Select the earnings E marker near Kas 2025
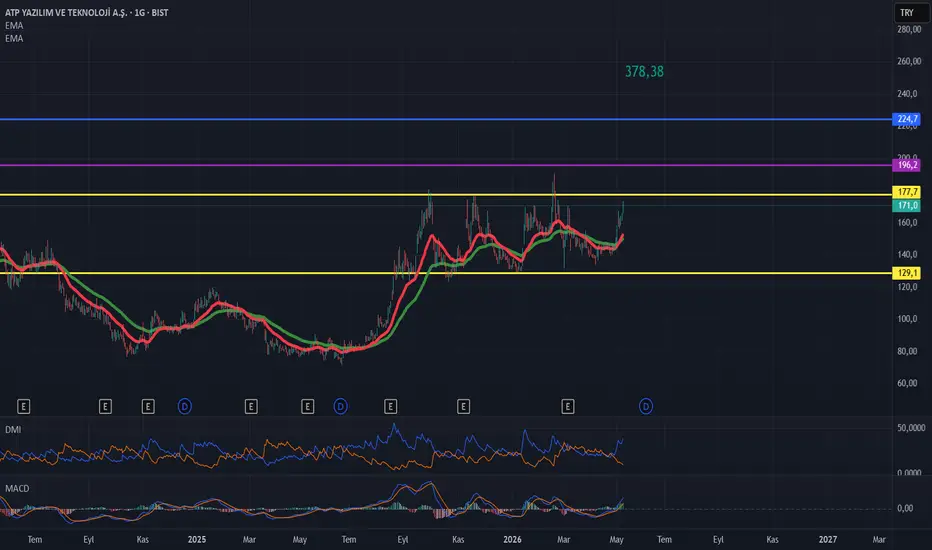Viewport: 932px width, 550px height. (464, 407)
